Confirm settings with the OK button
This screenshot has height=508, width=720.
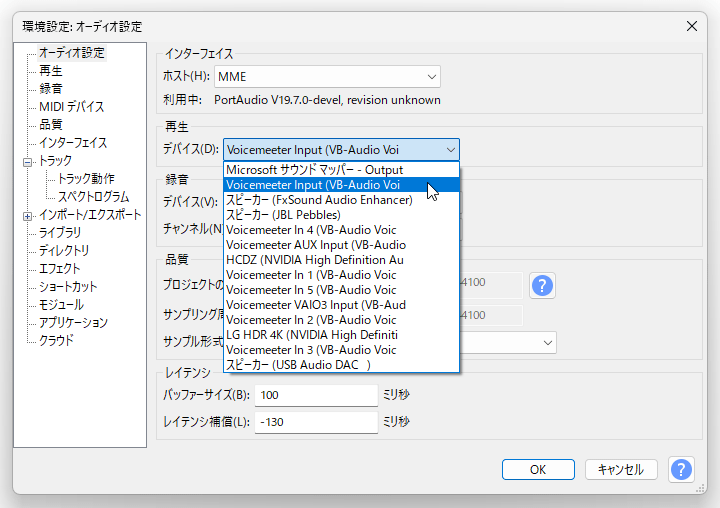pos(538,469)
